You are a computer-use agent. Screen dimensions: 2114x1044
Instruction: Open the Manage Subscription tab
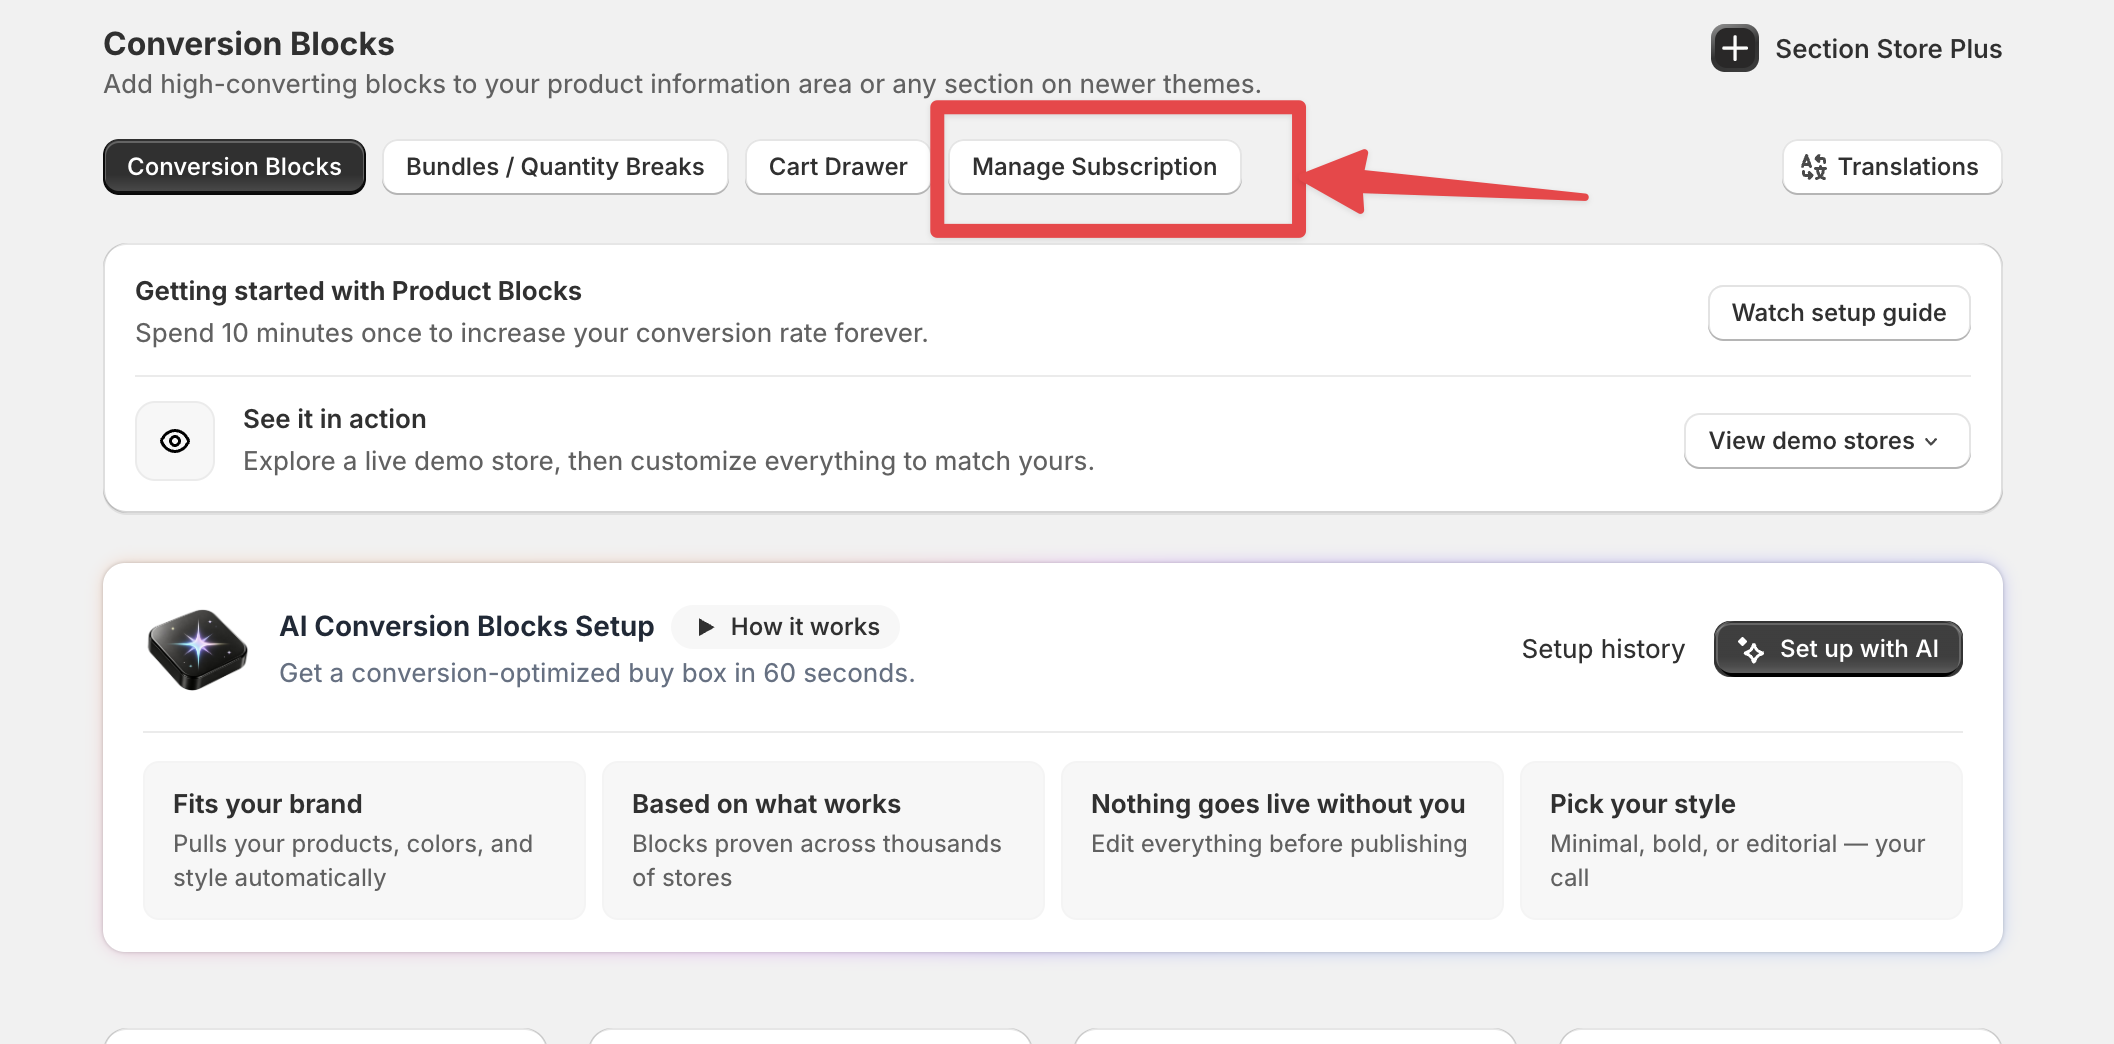[x=1094, y=167]
